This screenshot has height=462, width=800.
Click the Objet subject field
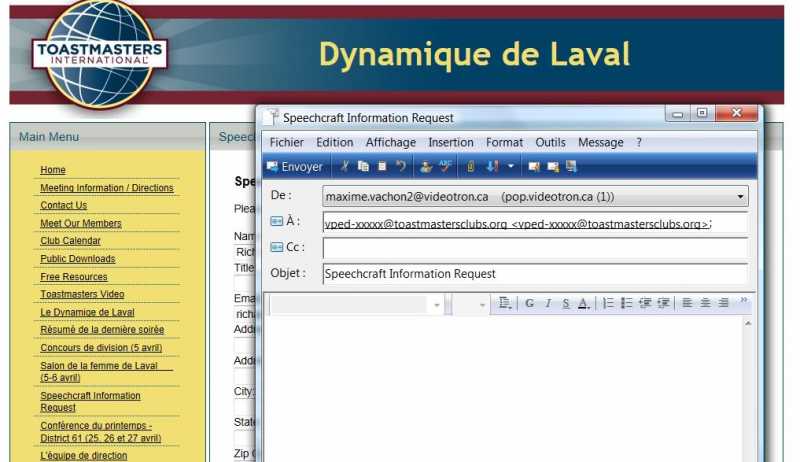(534, 274)
